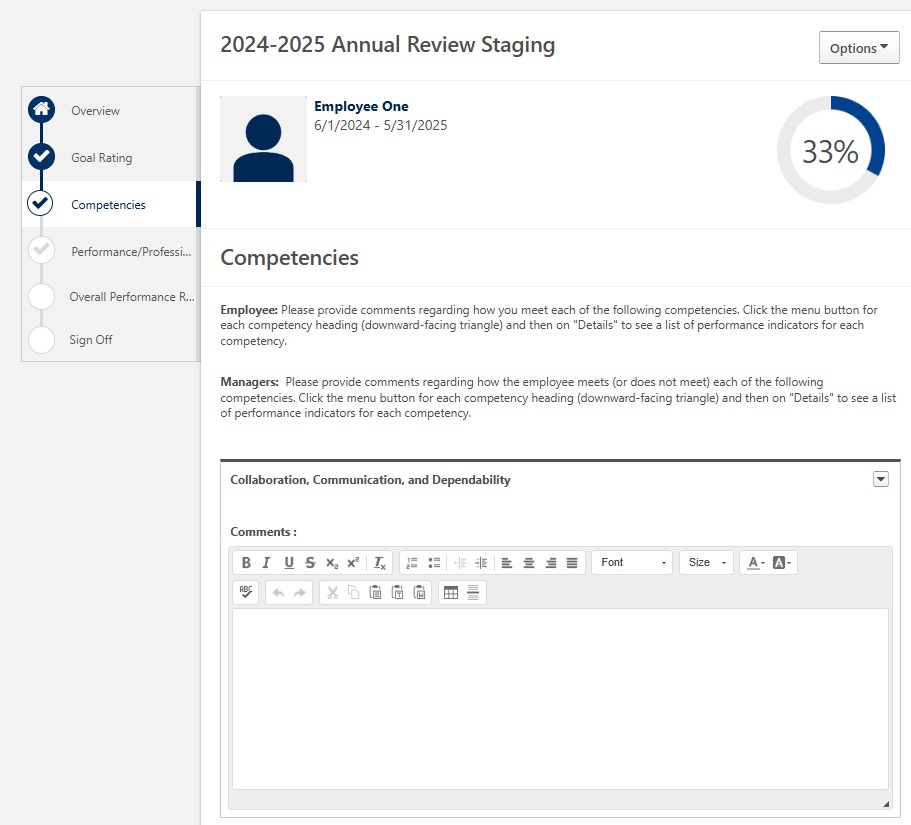This screenshot has width=911, height=825.
Task: Click the Competencies section heading
Action: click(x=289, y=257)
